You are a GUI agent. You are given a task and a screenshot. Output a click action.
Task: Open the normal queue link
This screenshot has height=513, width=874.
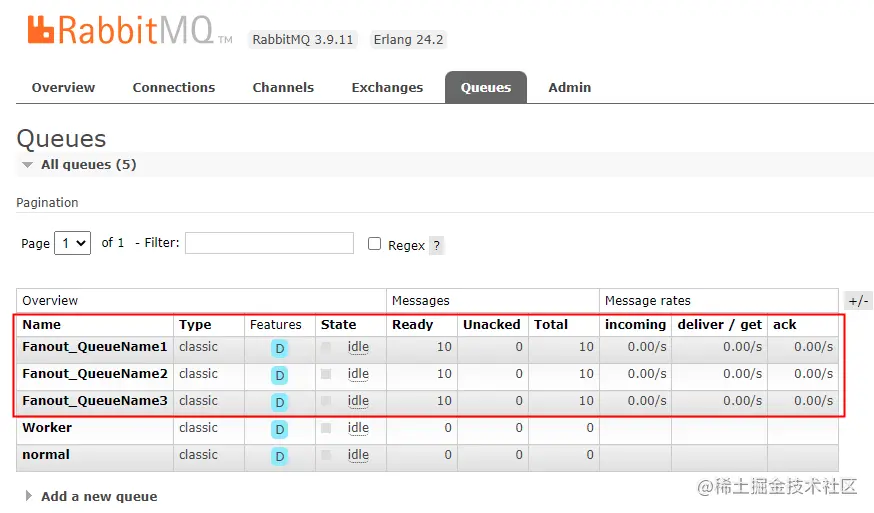46,454
